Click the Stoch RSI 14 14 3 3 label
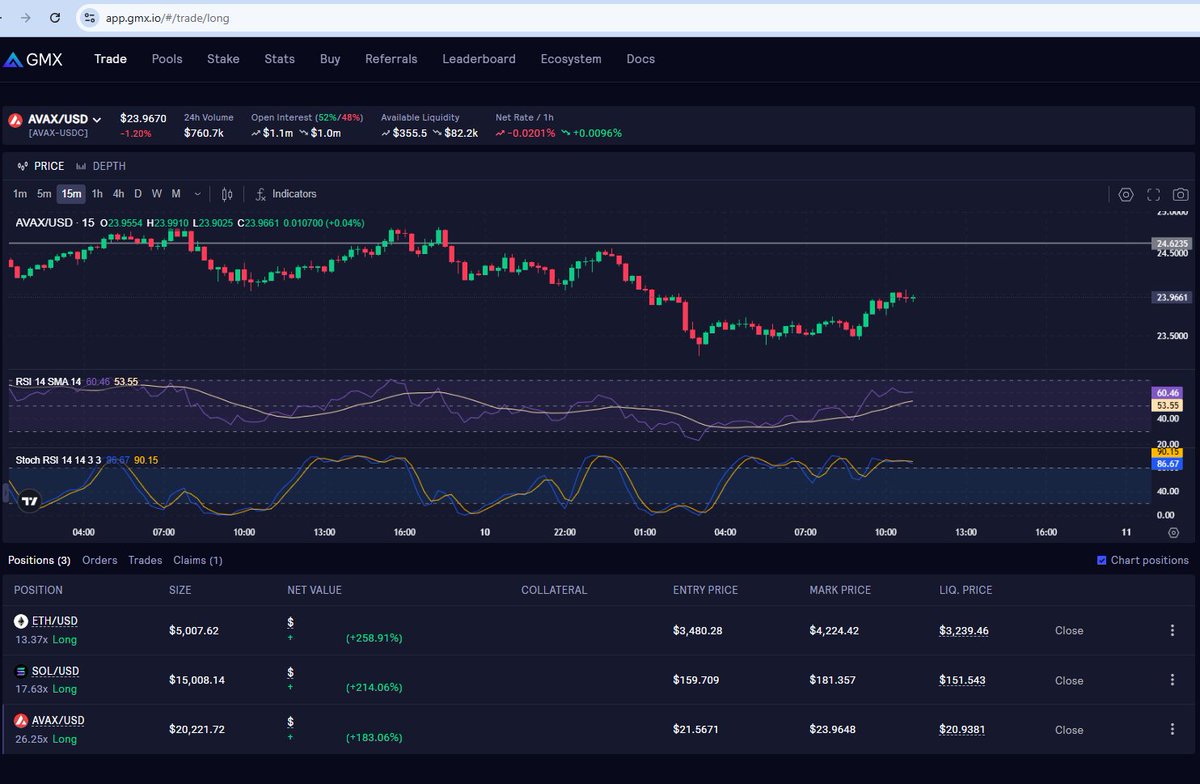The image size is (1200, 784). click(59, 460)
